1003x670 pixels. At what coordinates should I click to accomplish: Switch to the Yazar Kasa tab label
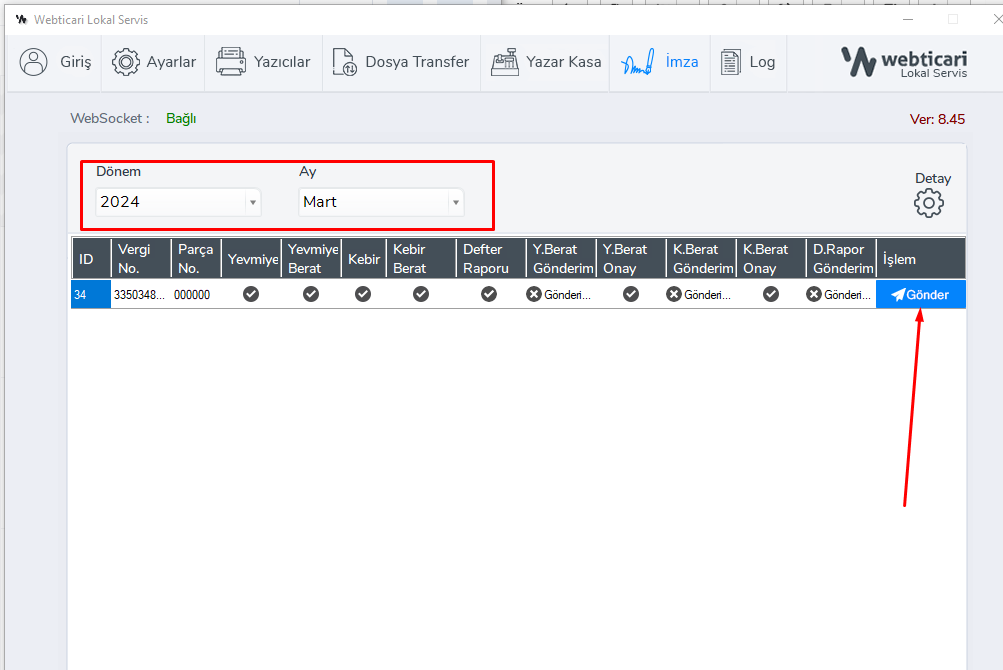pos(564,62)
